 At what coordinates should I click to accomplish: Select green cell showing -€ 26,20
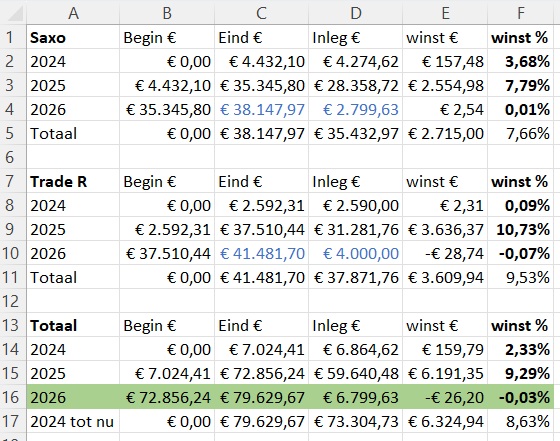click(x=445, y=397)
